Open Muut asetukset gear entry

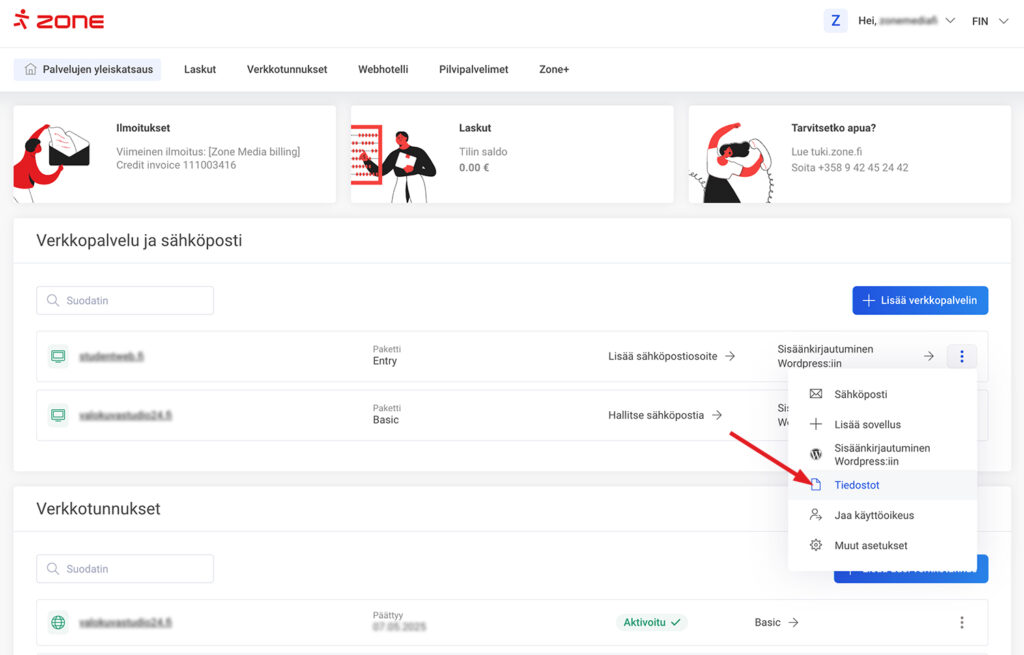(x=870, y=545)
